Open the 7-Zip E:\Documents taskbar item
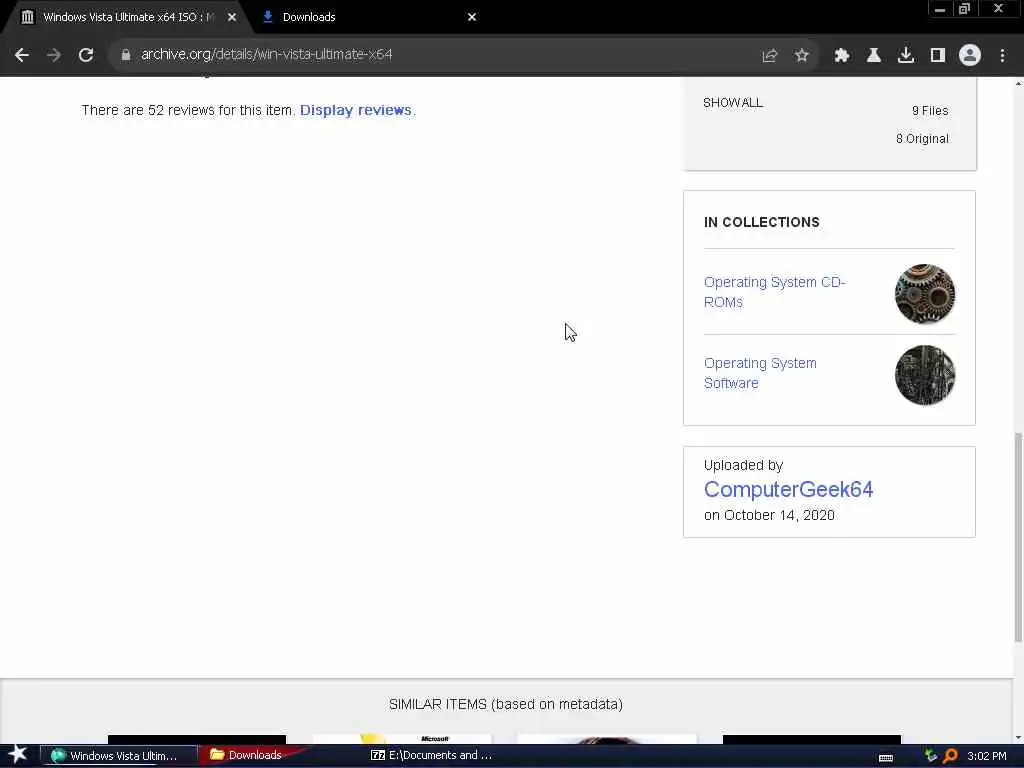1024x768 pixels. 432,755
